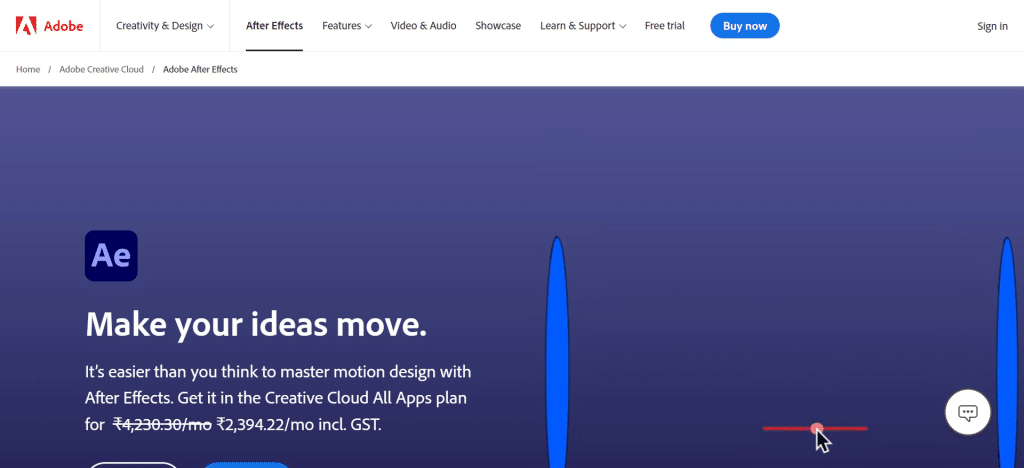This screenshot has width=1024, height=468.
Task: Select the After Effects tab
Action: 274,26
